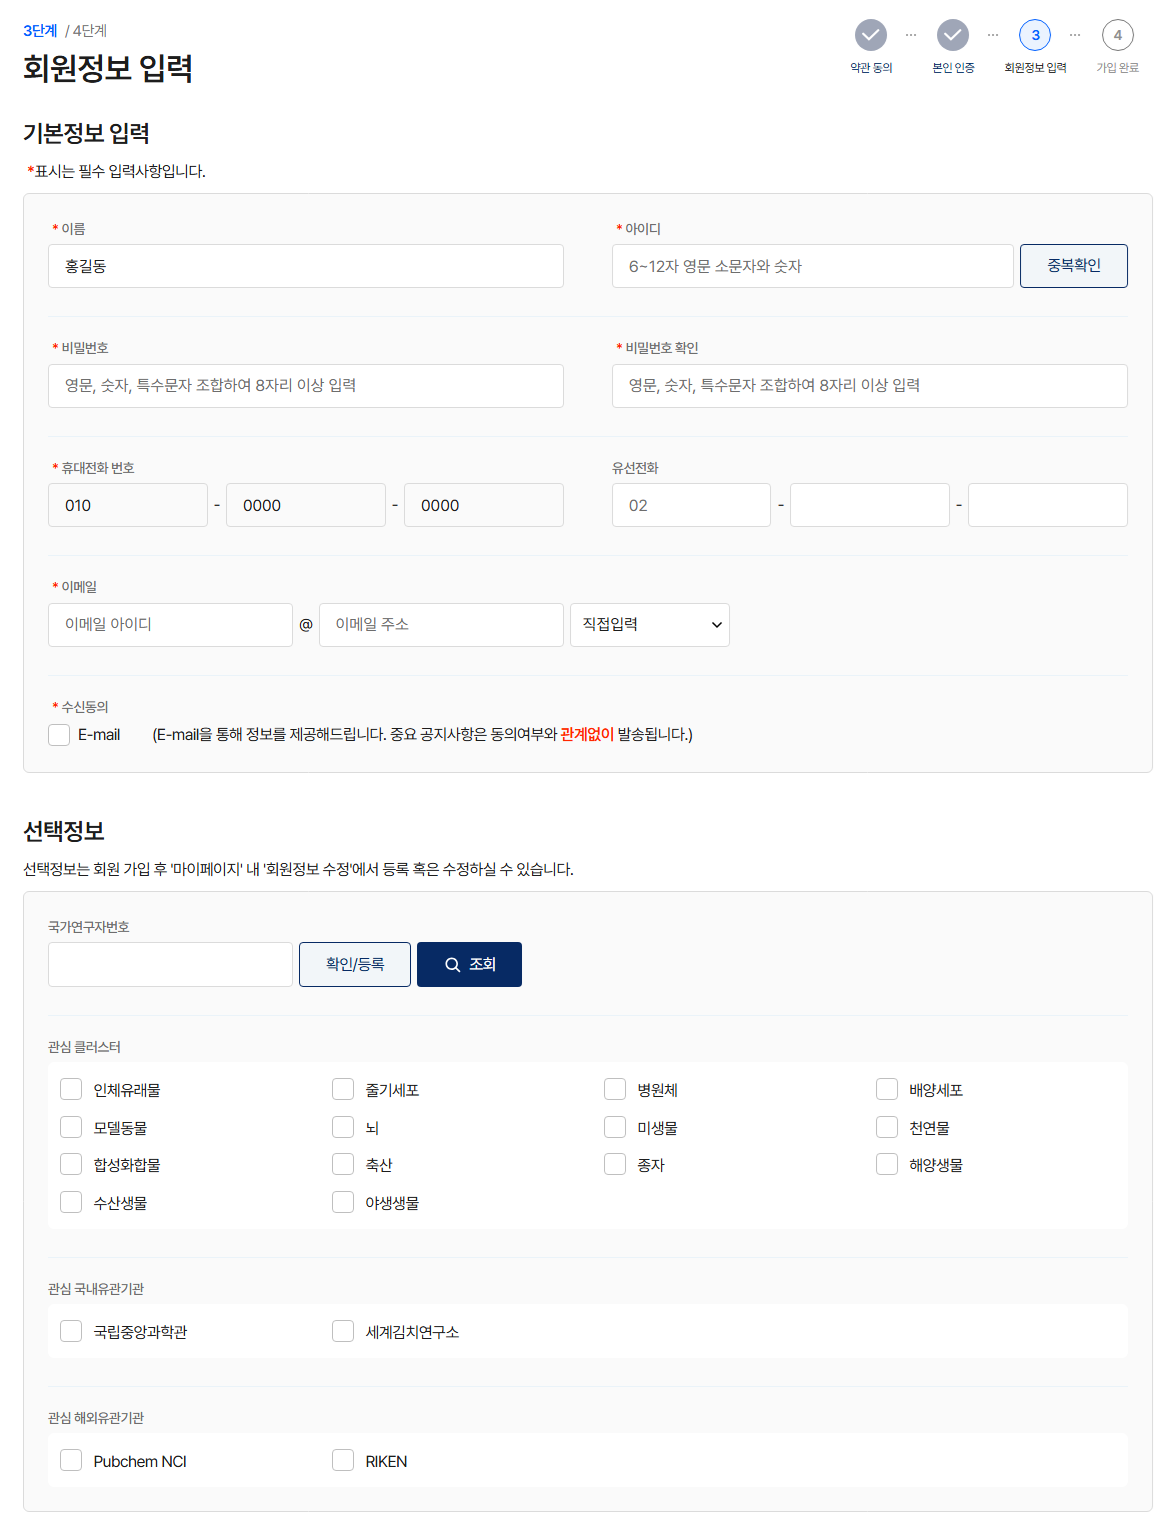Click the 중복확인 button
Screen dimensions: 1175x1513
pos(1074,266)
